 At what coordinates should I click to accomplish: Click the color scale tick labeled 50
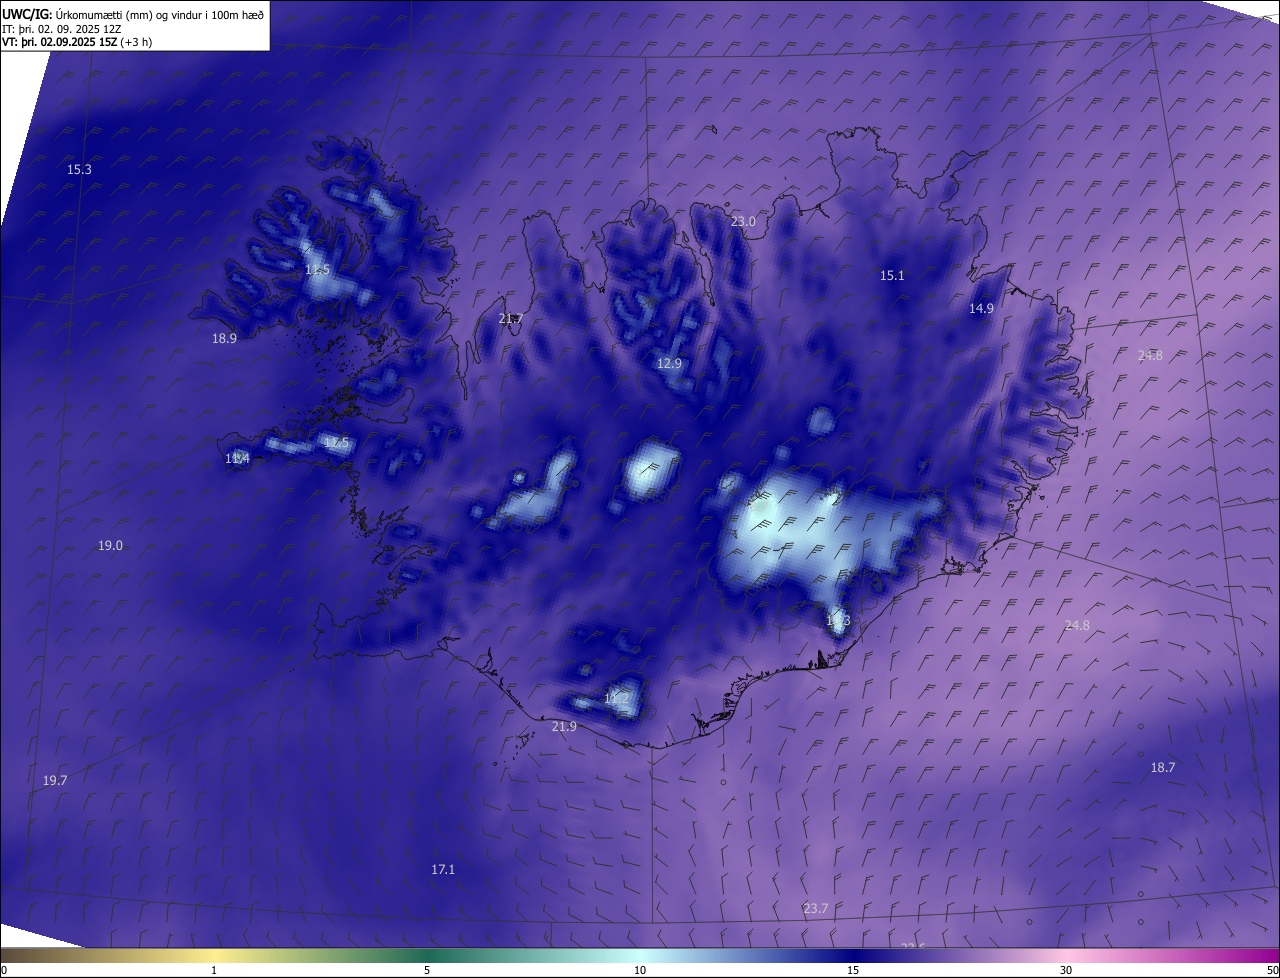[x=1272, y=970]
